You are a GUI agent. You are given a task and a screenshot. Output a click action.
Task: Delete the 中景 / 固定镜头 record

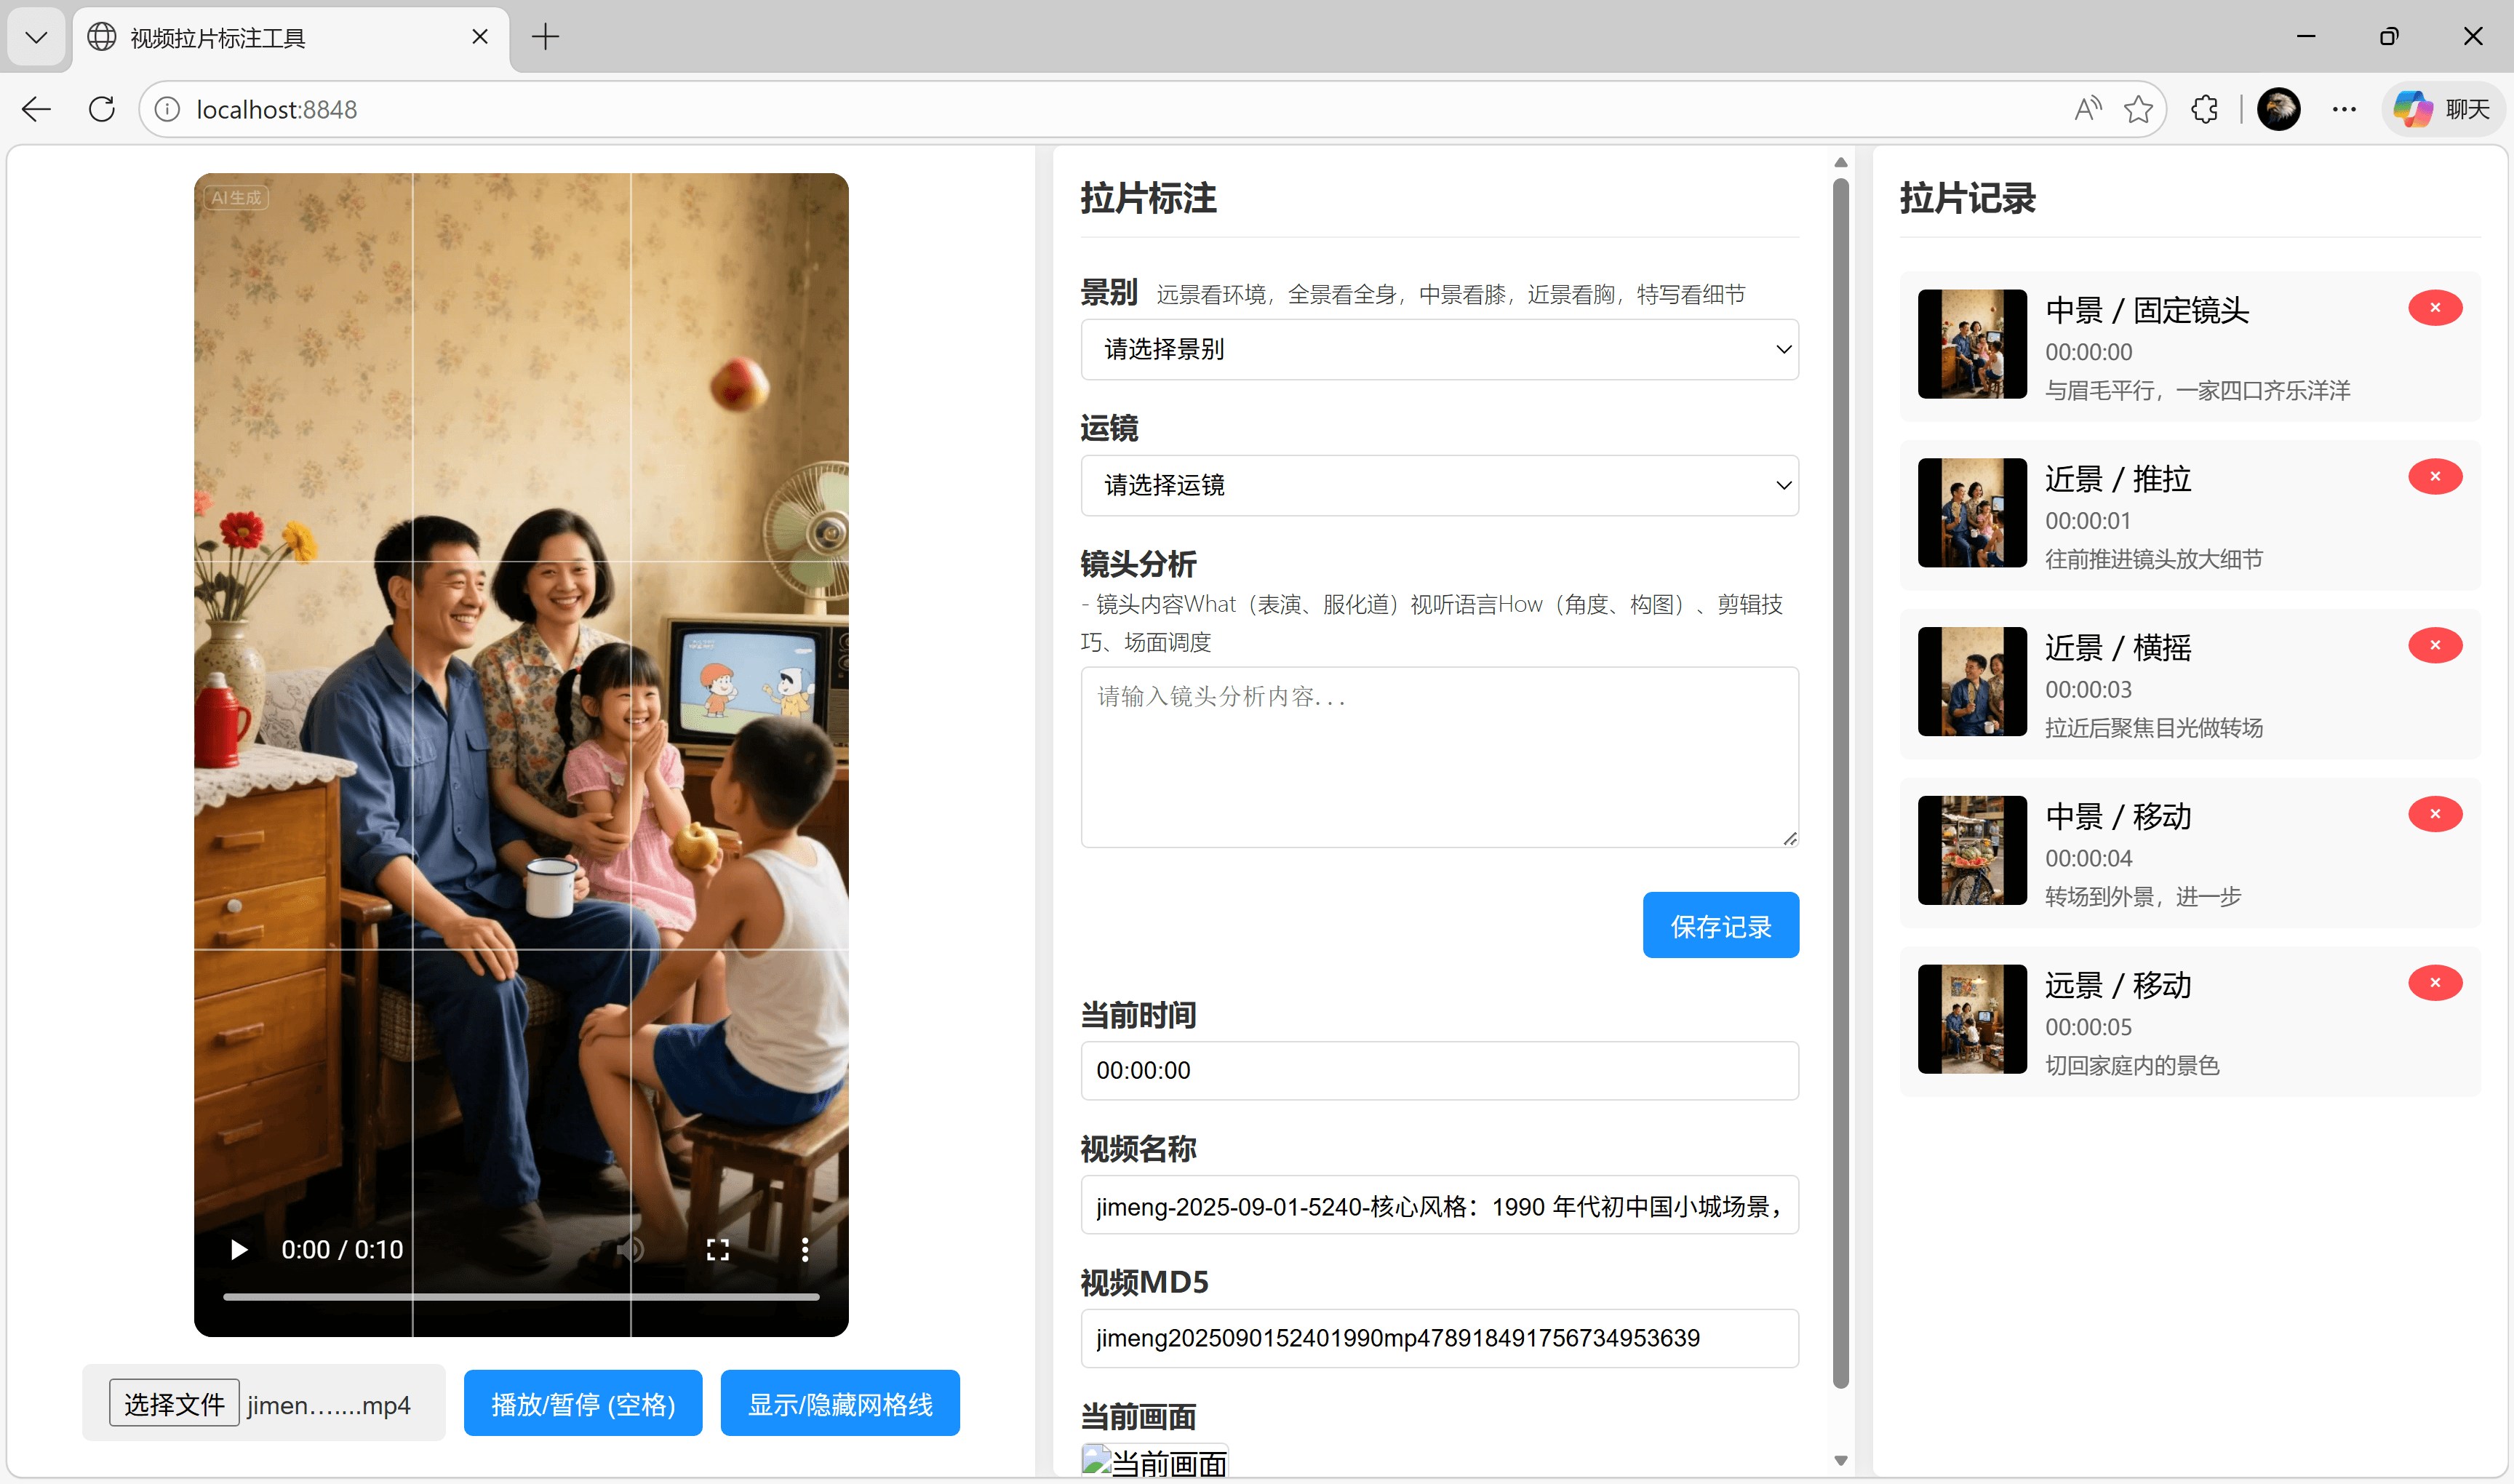2435,308
